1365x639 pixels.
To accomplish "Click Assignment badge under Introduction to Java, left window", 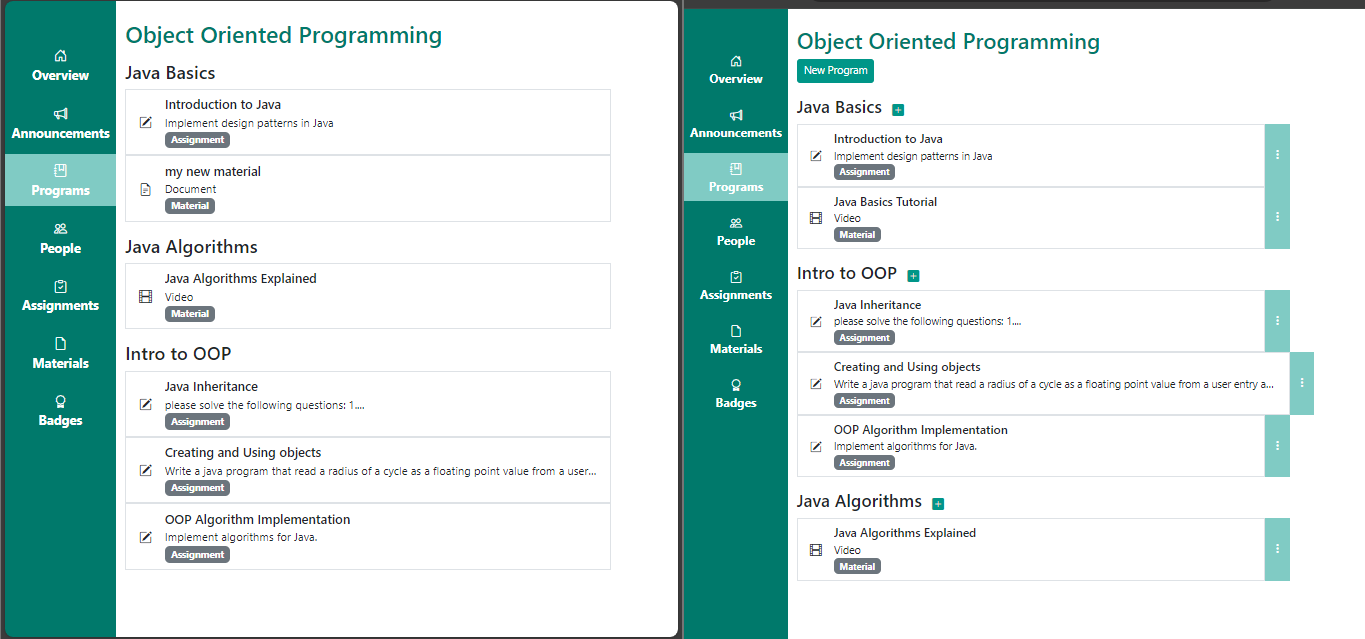I will (x=197, y=140).
